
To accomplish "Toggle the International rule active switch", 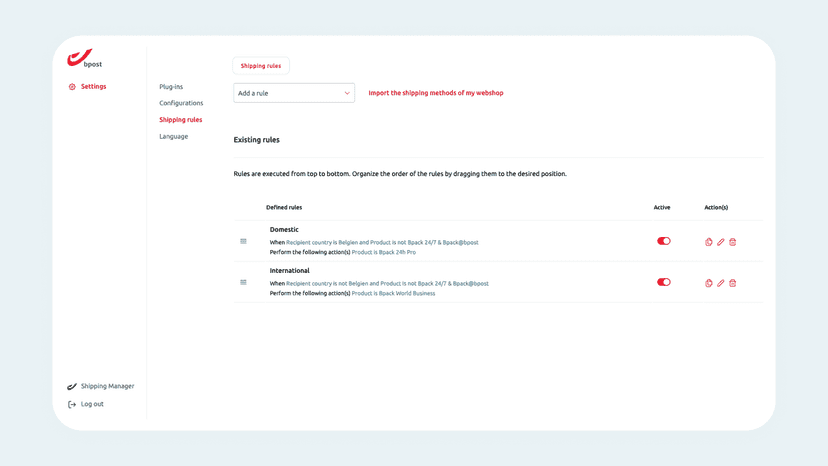I will click(x=664, y=282).
